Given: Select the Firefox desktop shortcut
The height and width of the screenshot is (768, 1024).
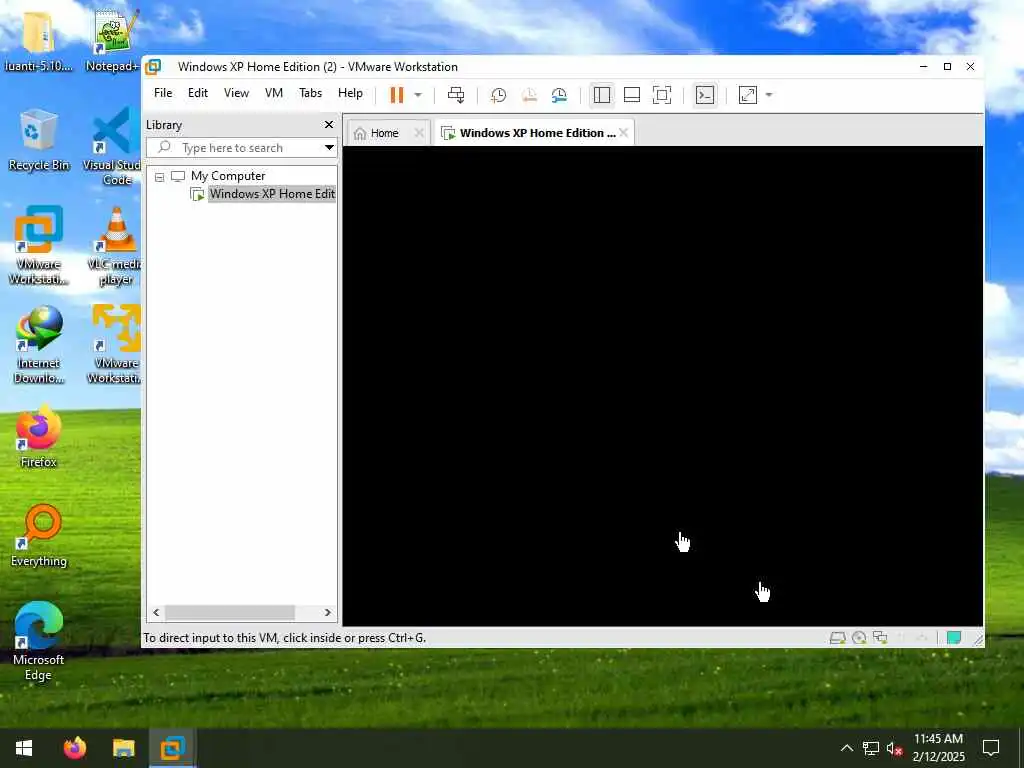Looking at the screenshot, I should 39,438.
